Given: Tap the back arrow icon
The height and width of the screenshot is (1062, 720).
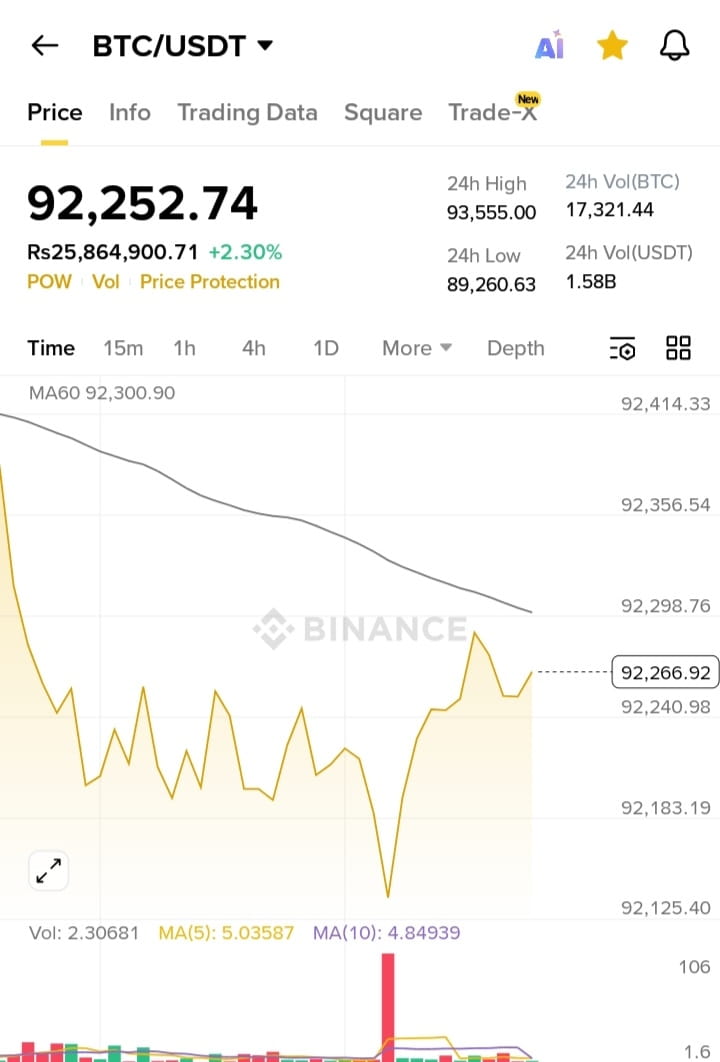Looking at the screenshot, I should pos(45,46).
